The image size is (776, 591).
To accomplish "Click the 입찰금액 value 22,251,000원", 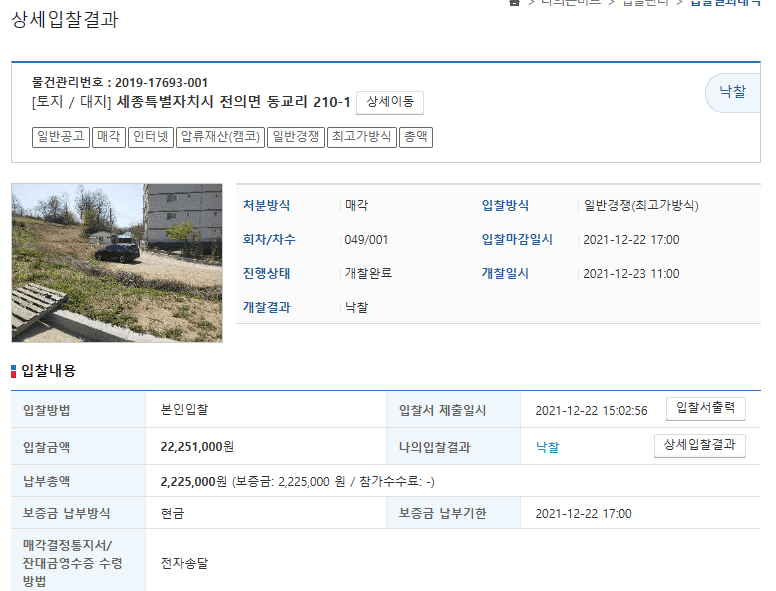I will [x=197, y=446].
